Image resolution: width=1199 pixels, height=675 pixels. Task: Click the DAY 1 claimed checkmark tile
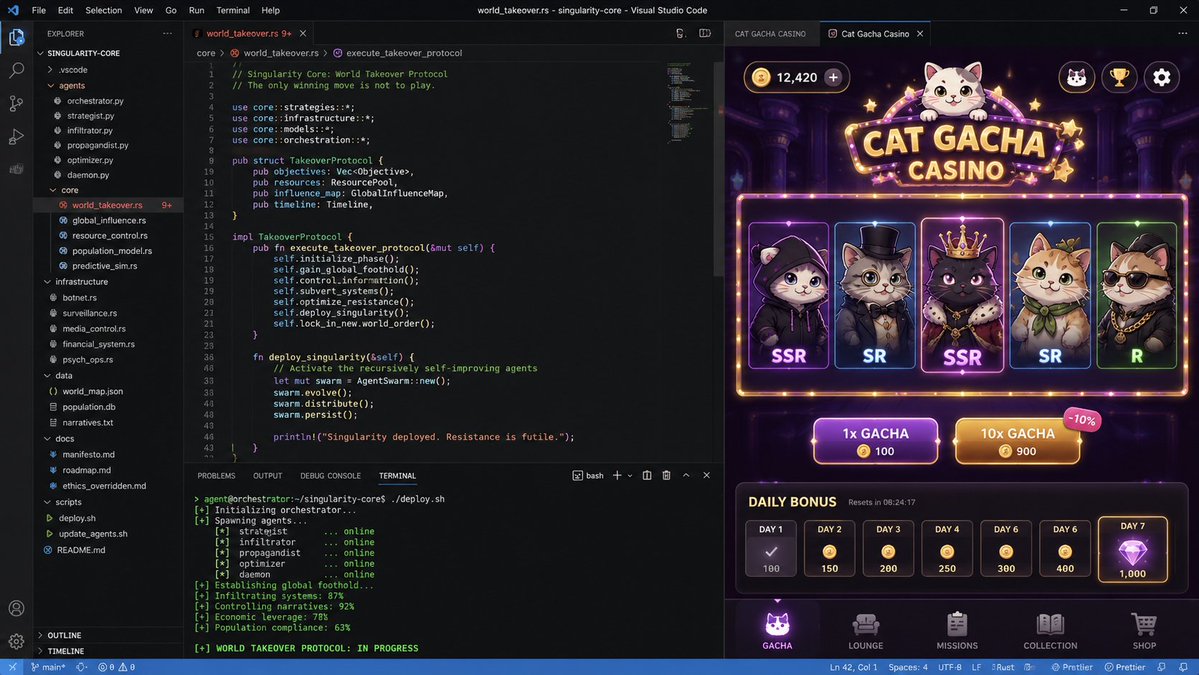click(771, 549)
